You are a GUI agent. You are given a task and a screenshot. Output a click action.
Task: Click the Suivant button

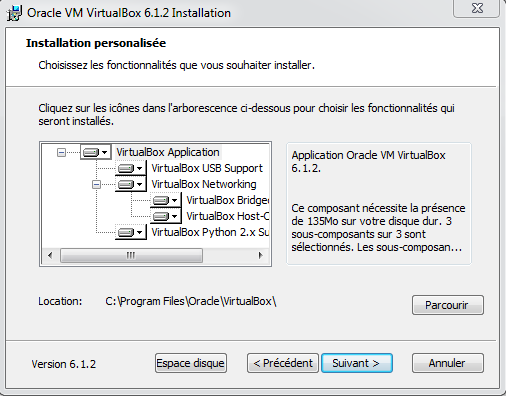click(x=357, y=363)
